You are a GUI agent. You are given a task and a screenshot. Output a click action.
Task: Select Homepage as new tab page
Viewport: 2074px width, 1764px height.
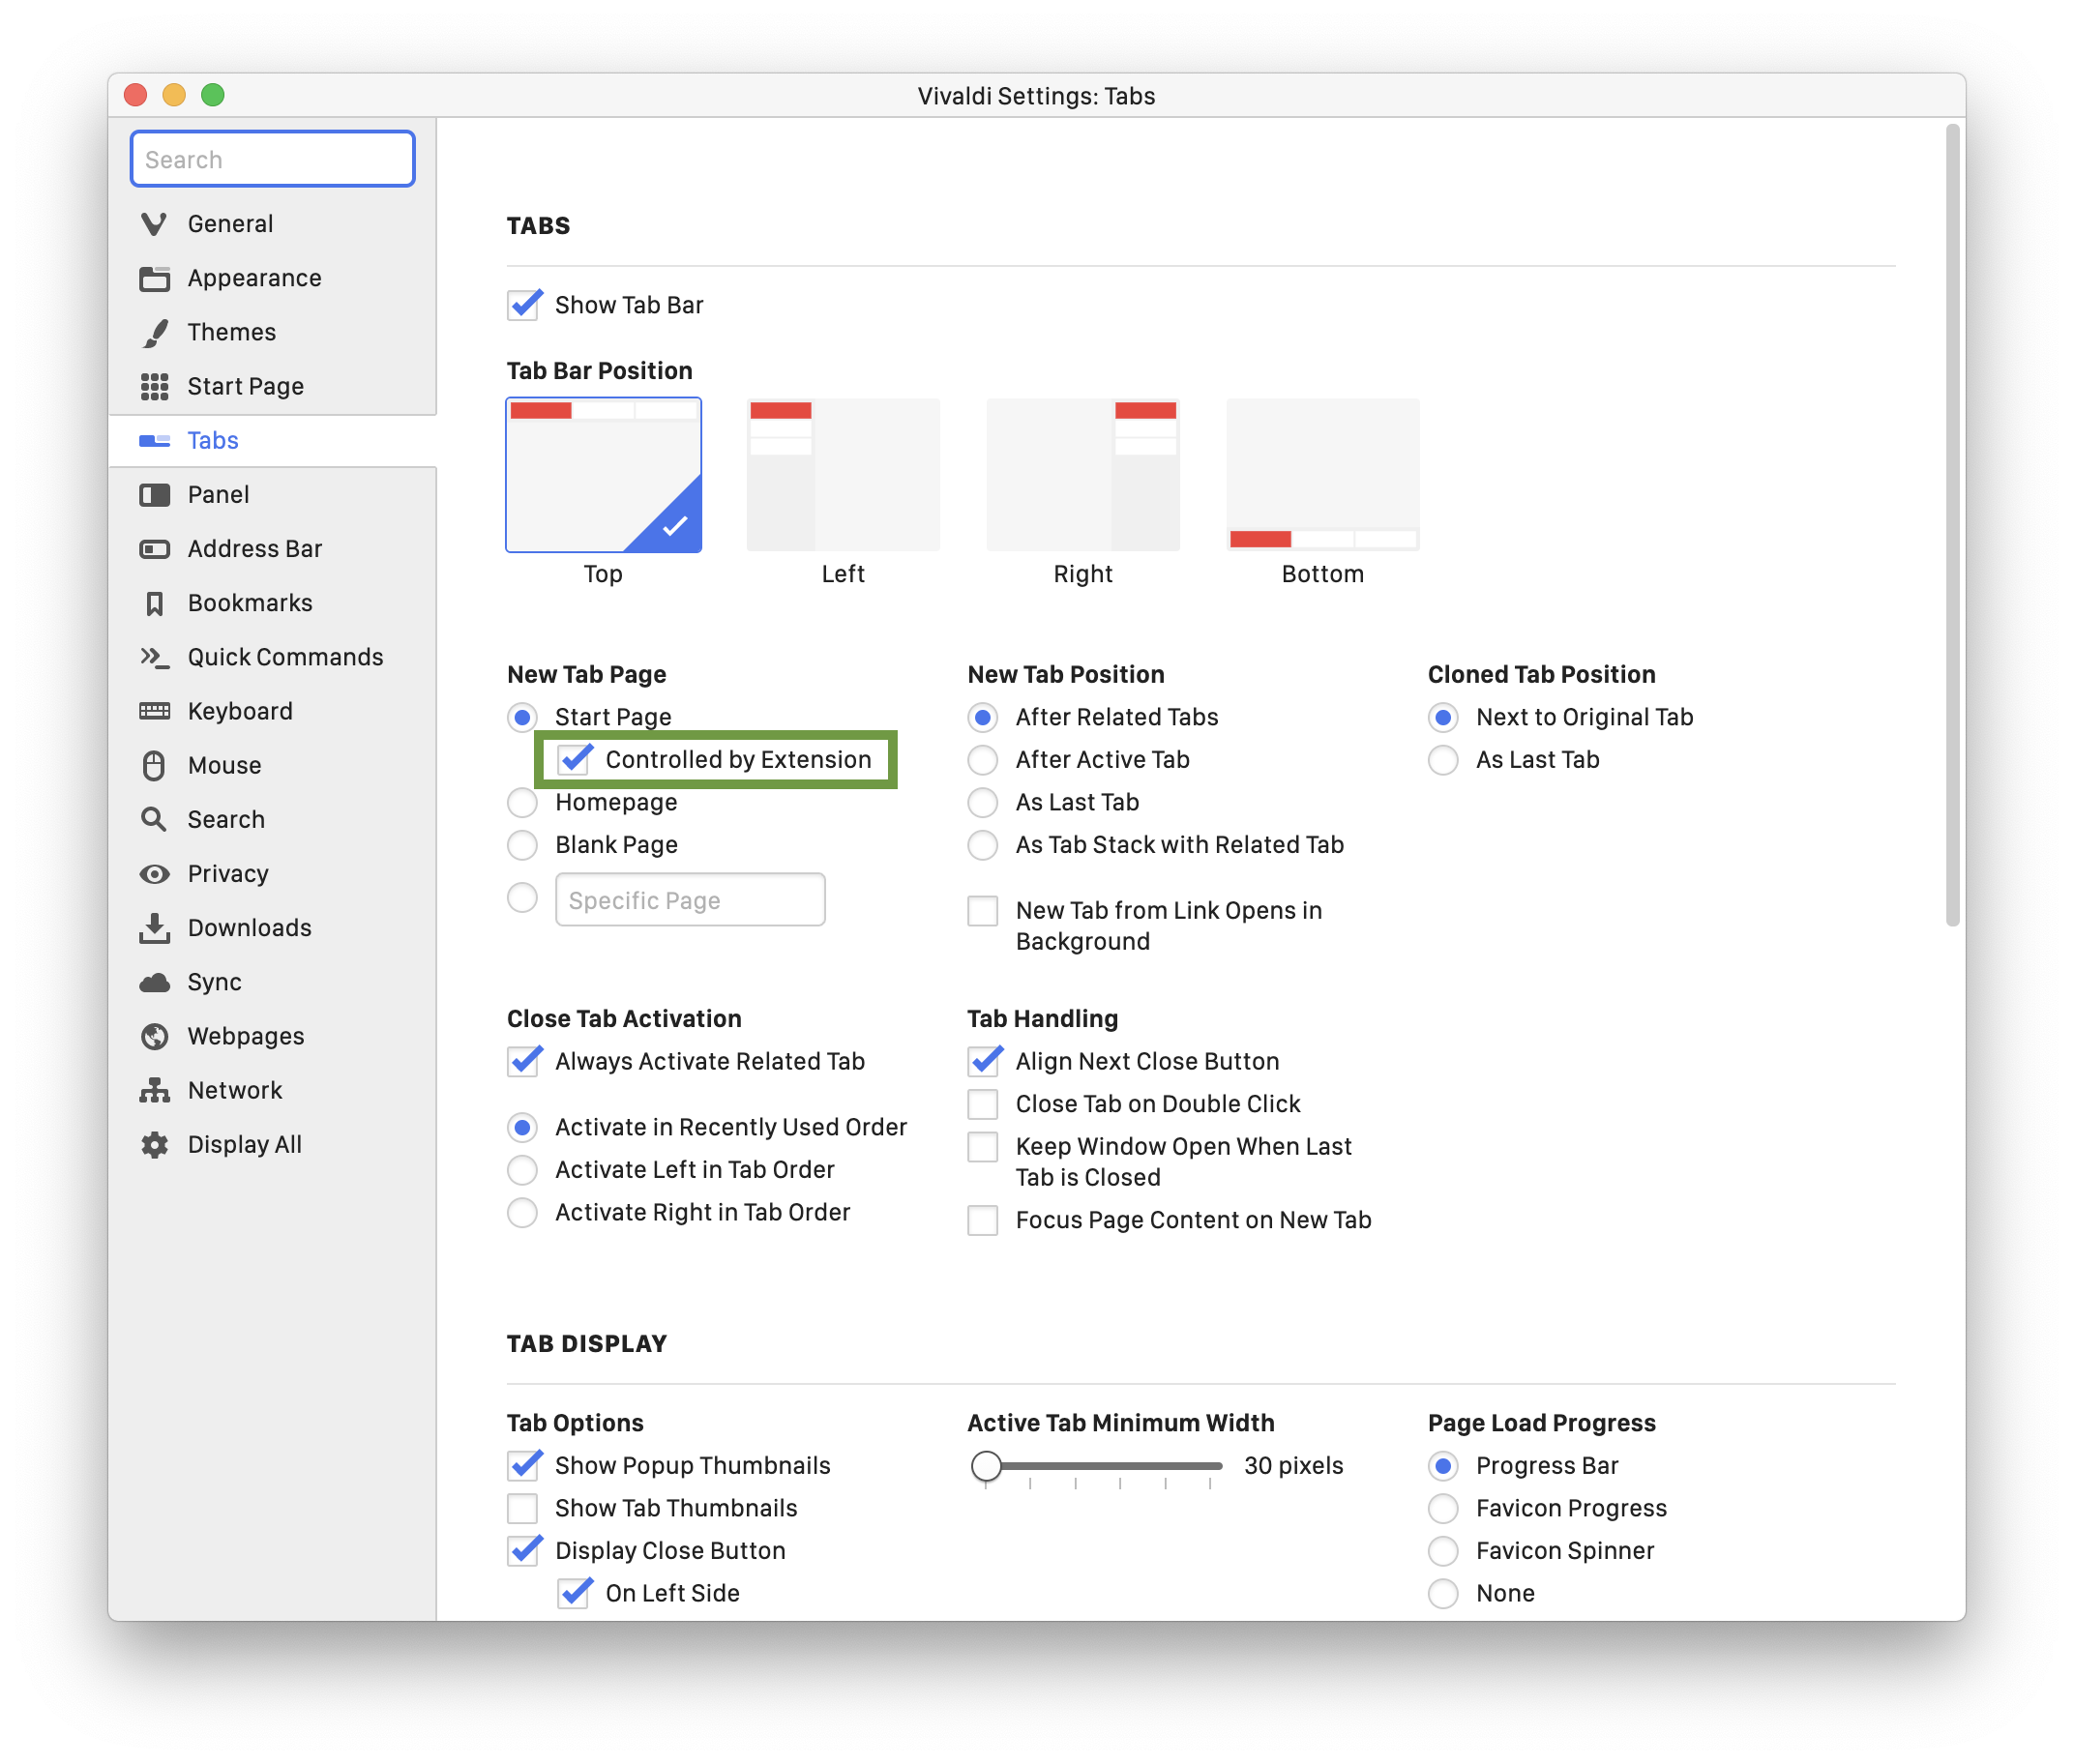[522, 802]
